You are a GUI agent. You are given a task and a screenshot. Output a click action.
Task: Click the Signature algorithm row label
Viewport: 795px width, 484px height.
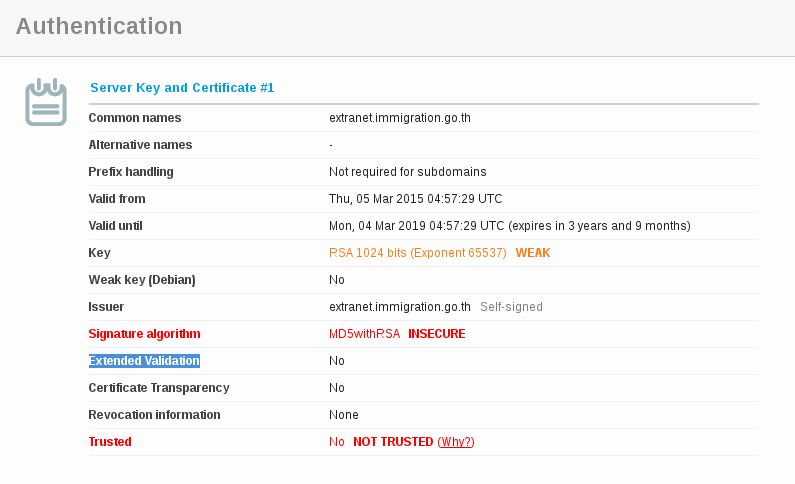[144, 334]
